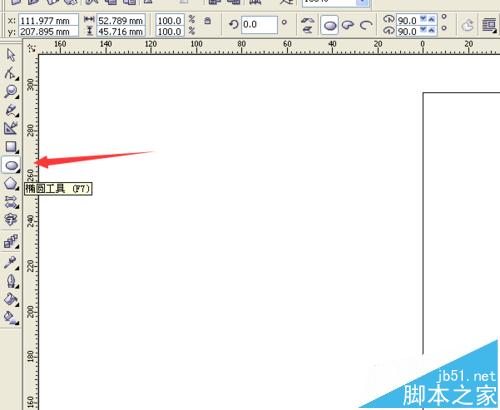
Task: Edit the rotation angle 0.0 field
Action: [259, 24]
